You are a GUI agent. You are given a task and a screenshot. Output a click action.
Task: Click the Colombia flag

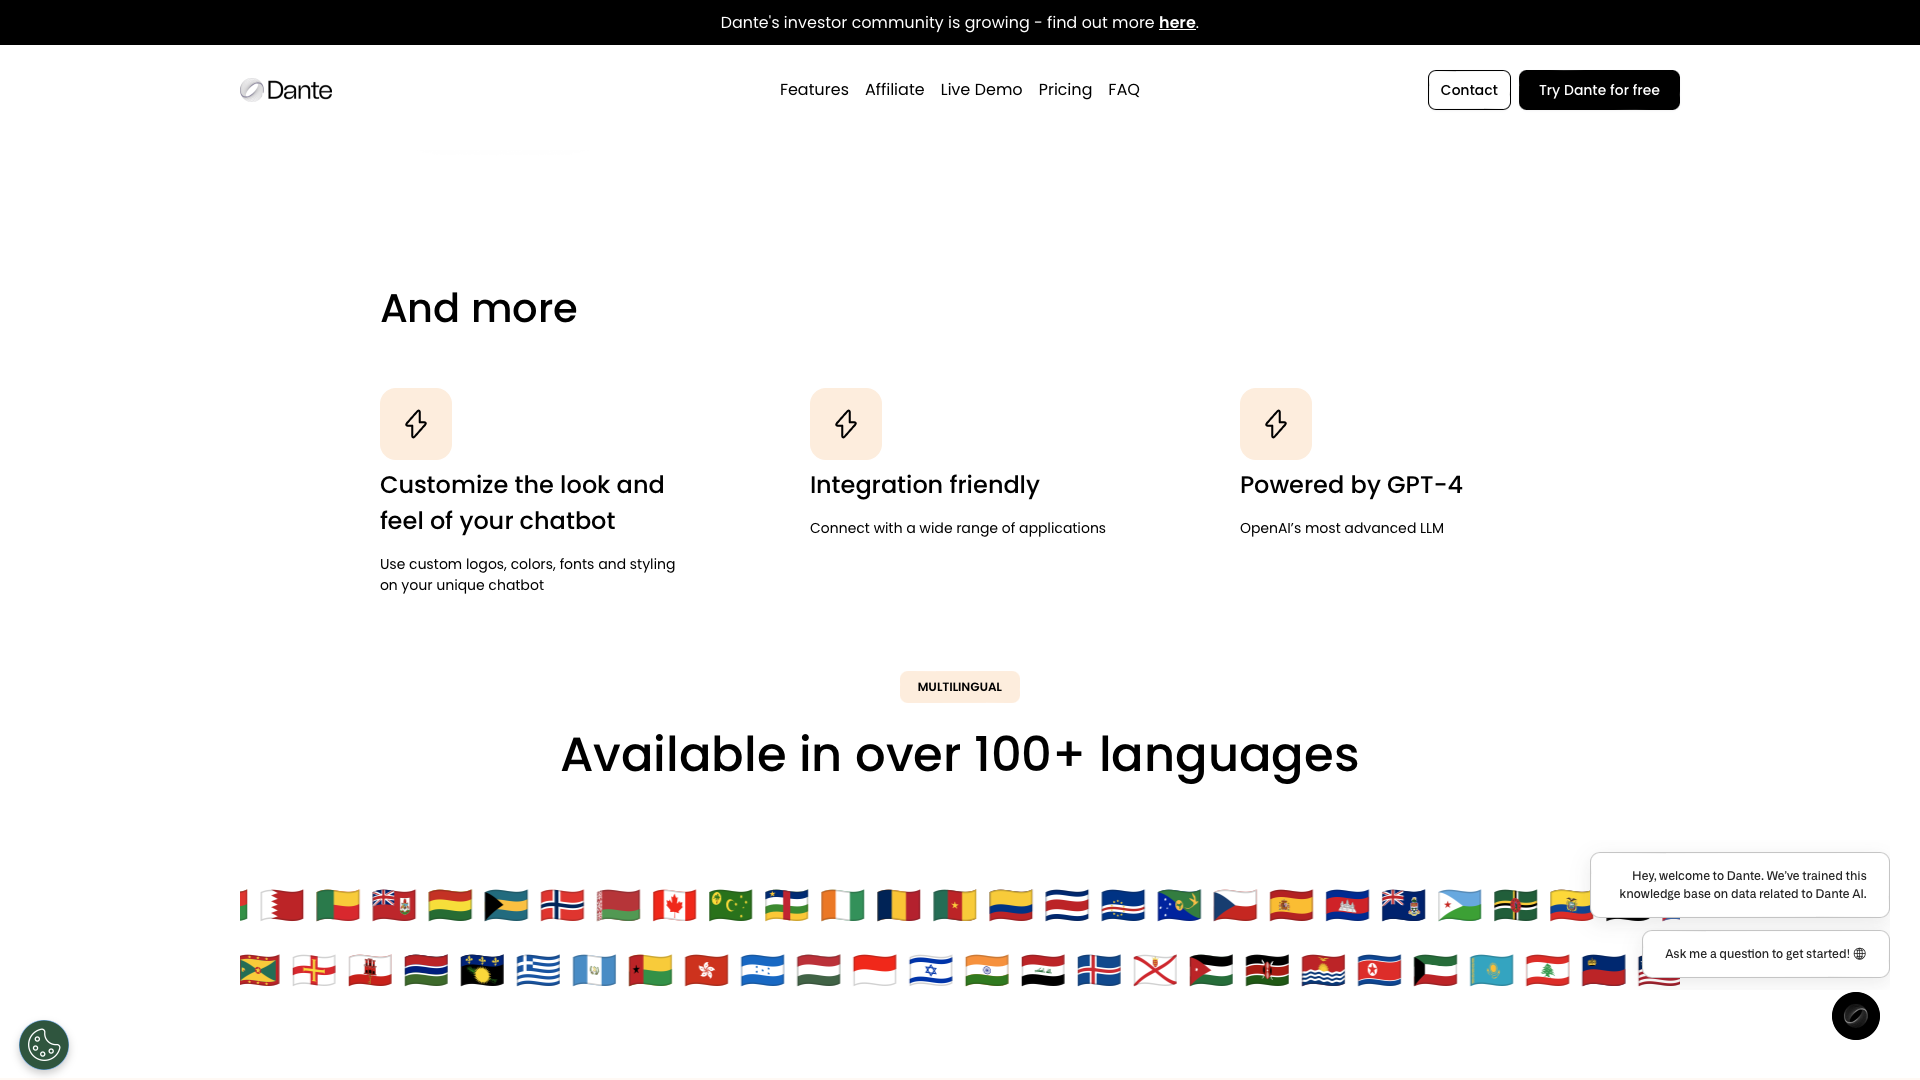[x=1010, y=905]
